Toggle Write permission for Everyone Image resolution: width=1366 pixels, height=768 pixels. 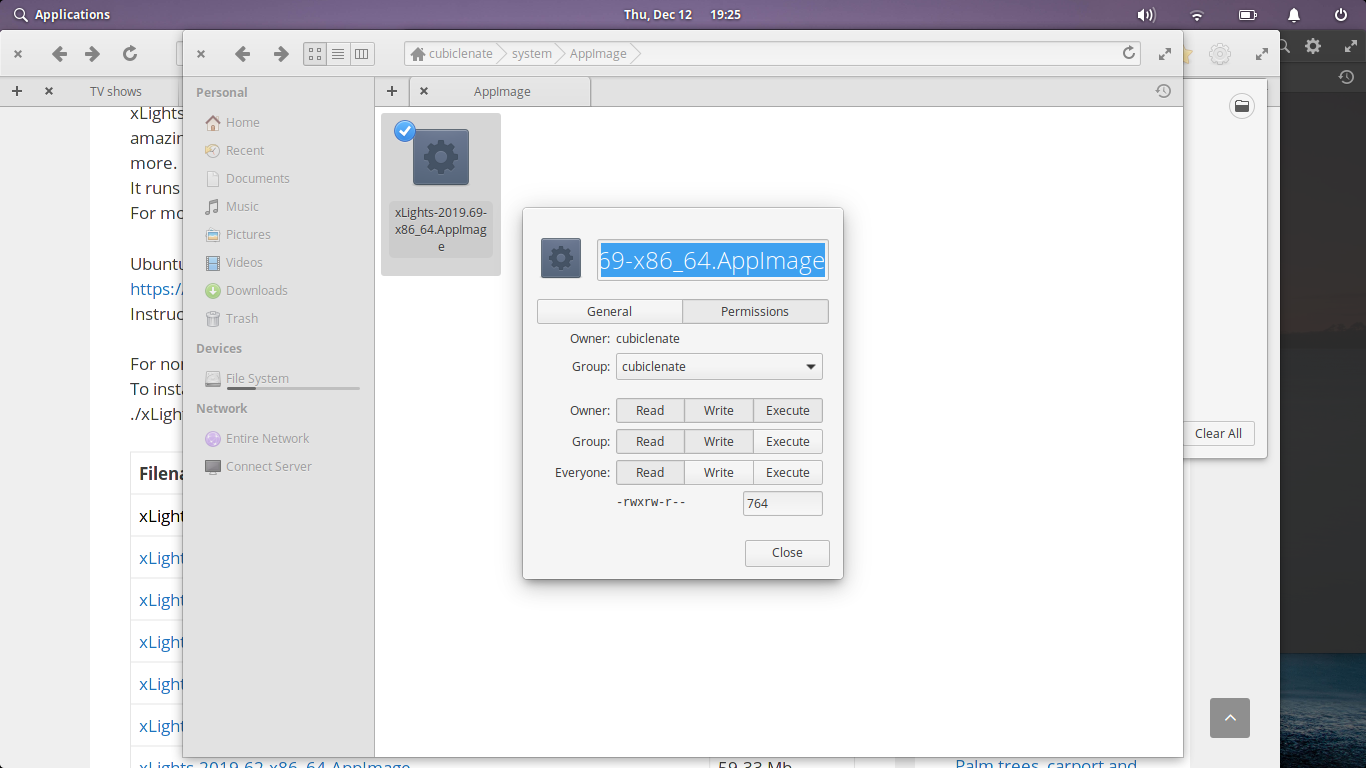(718, 472)
